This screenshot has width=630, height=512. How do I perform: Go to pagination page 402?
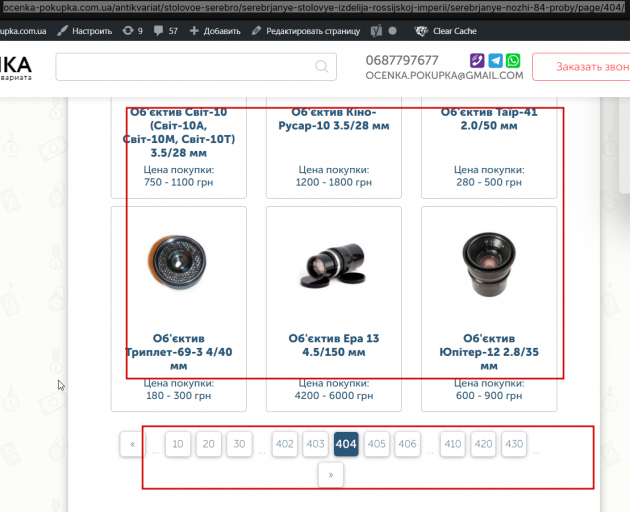coord(285,444)
